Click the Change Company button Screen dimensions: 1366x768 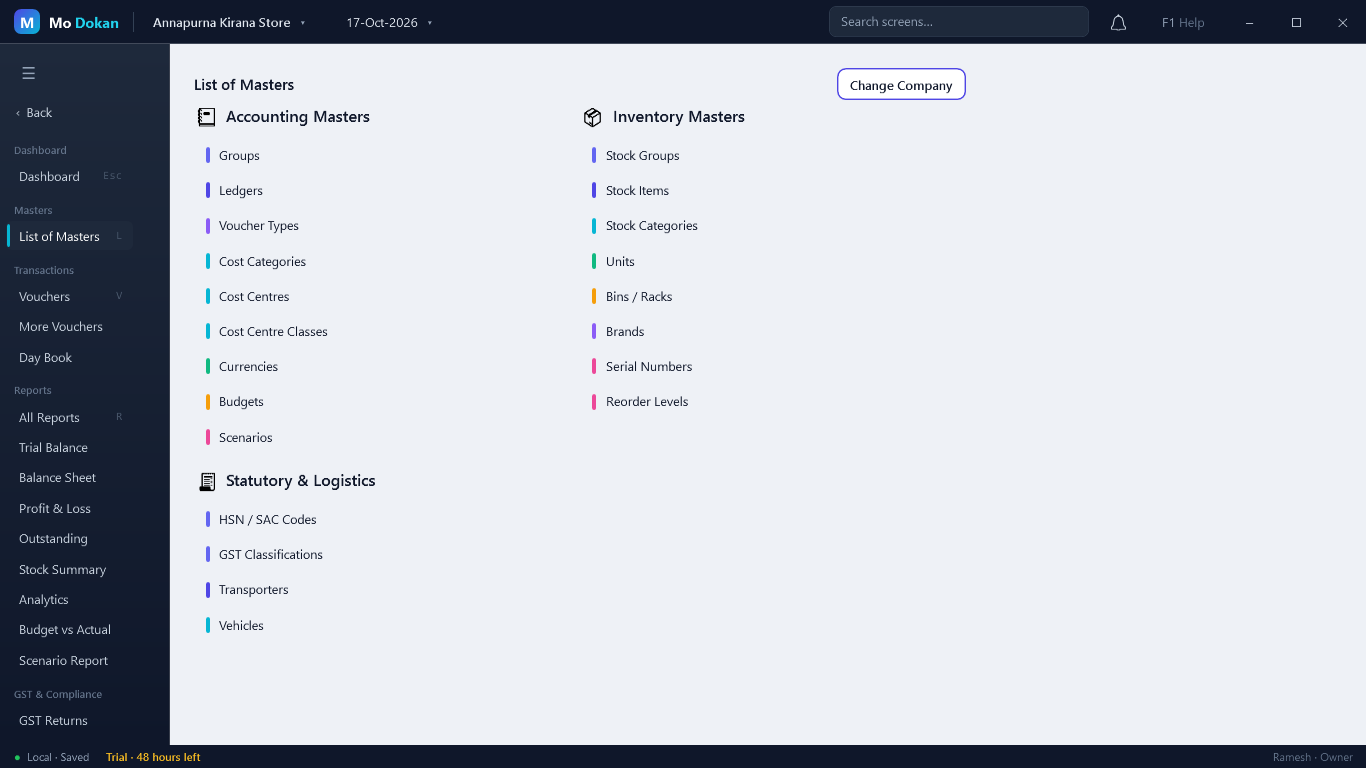click(901, 85)
